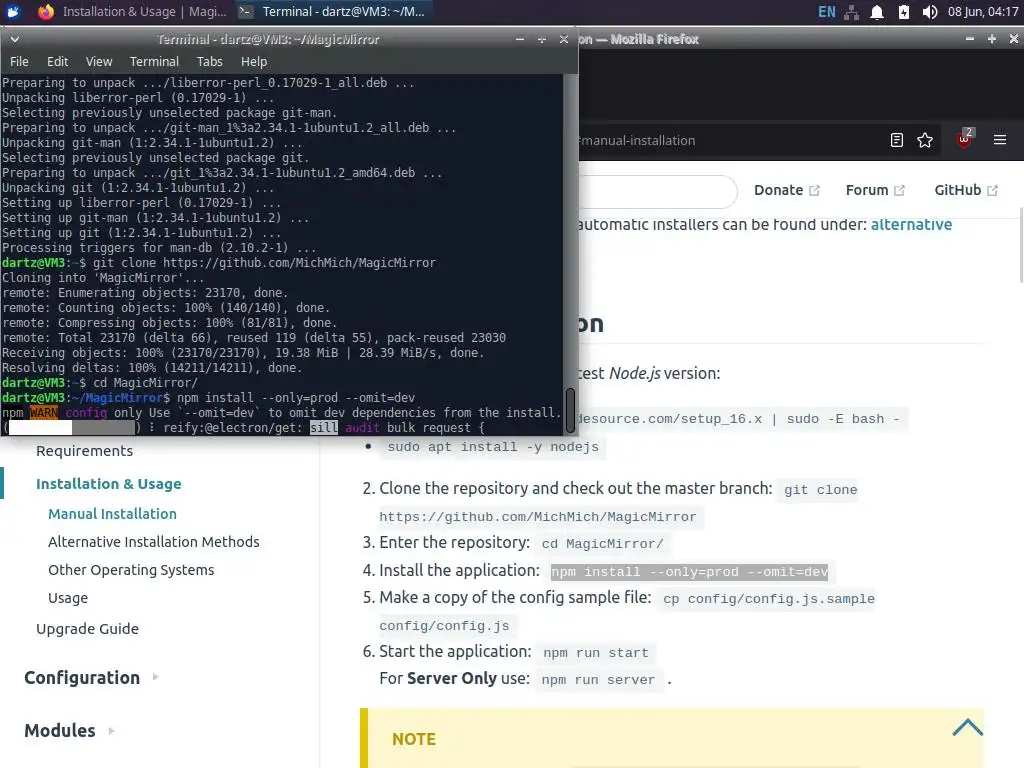Open the terminal Edit menu
This screenshot has width=1024, height=768.
(x=57, y=61)
